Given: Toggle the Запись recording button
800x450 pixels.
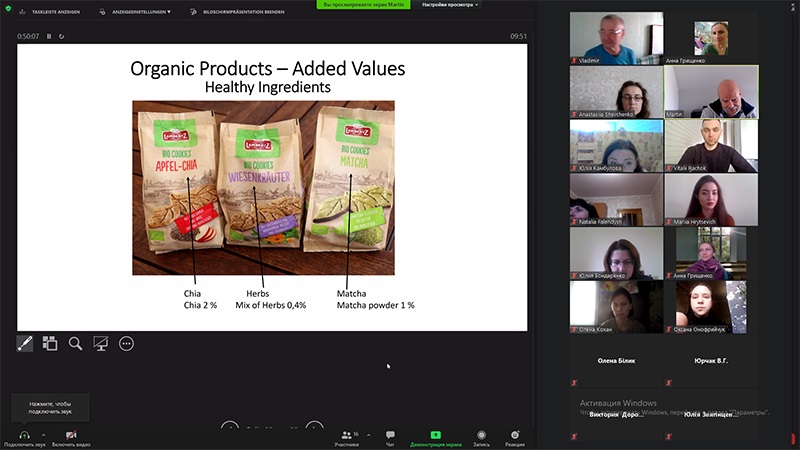Looking at the screenshot, I should [x=481, y=438].
